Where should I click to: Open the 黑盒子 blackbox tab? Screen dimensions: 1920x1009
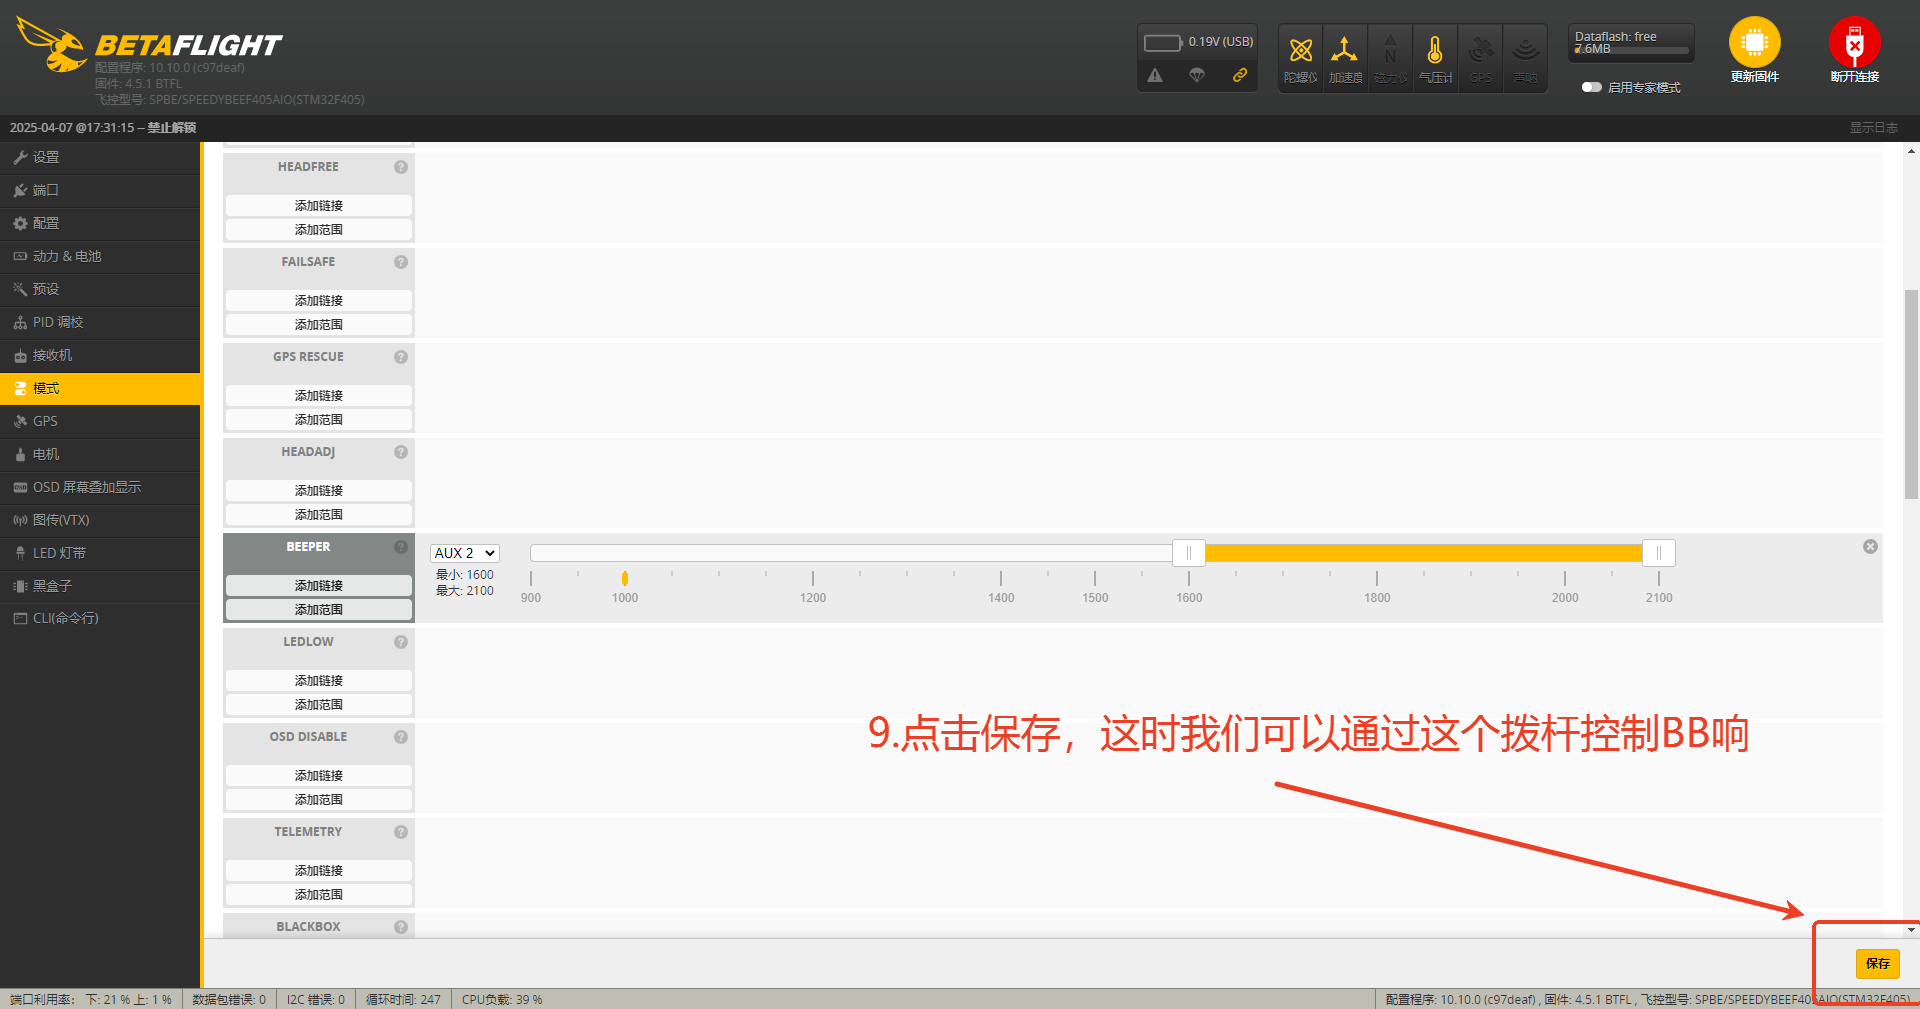point(100,587)
